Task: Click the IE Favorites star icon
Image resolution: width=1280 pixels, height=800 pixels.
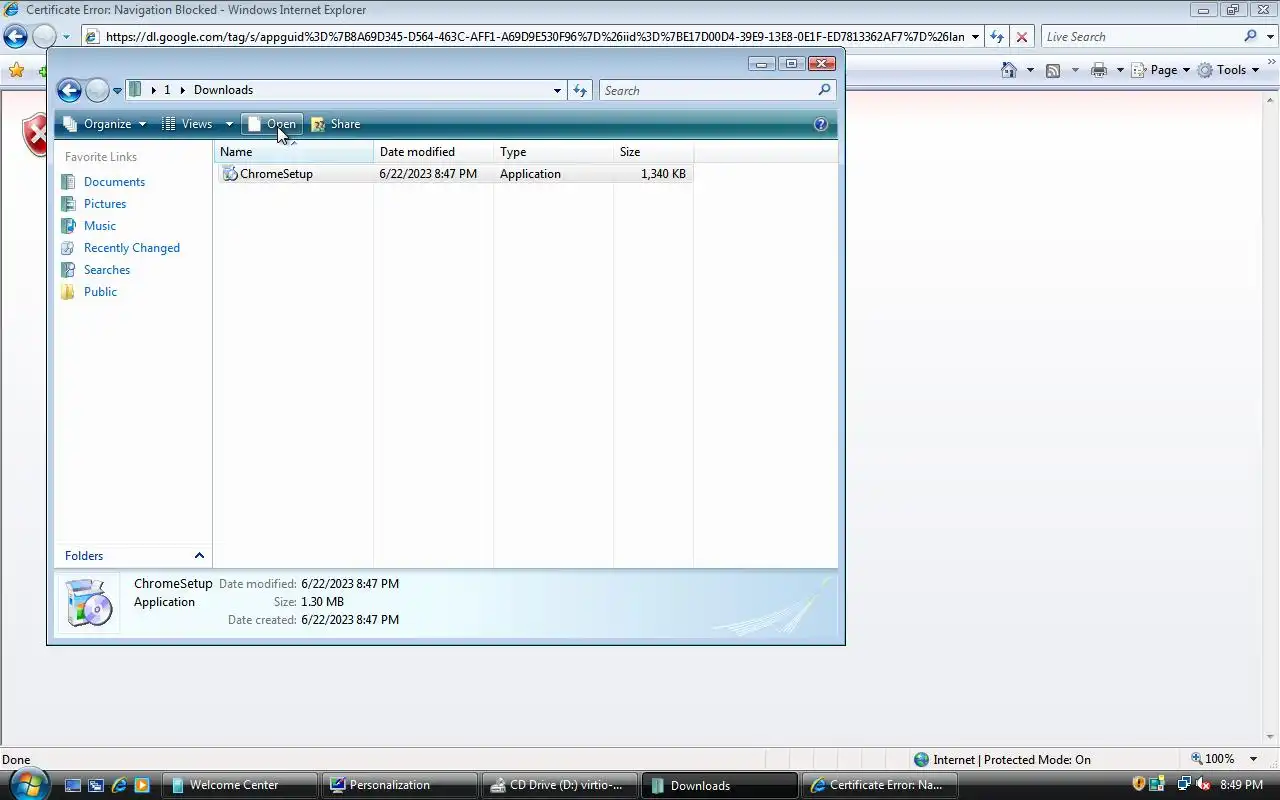Action: [16, 70]
